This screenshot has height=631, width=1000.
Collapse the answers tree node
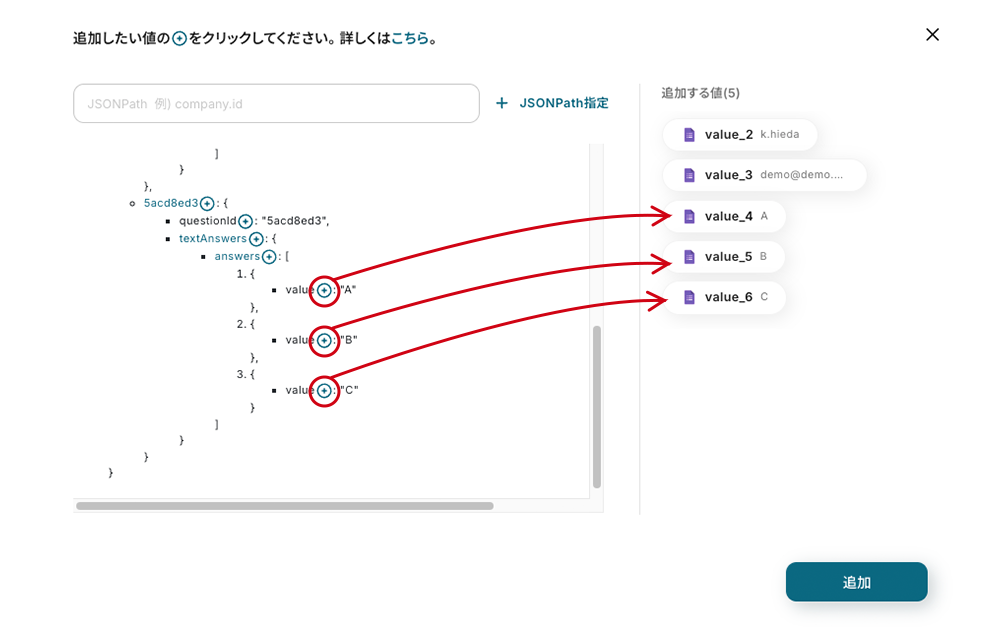pyautogui.click(x=237, y=256)
